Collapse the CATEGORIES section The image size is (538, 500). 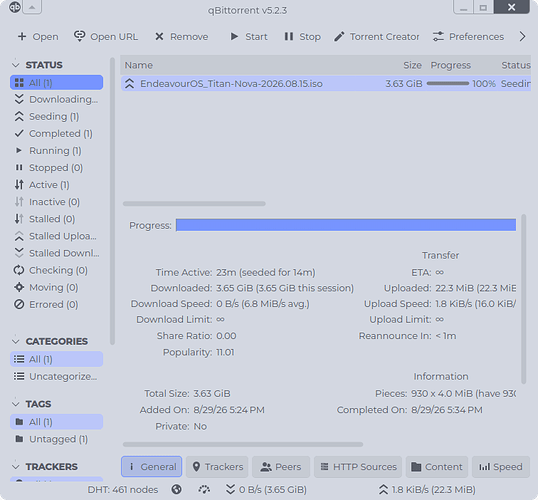coord(15,341)
